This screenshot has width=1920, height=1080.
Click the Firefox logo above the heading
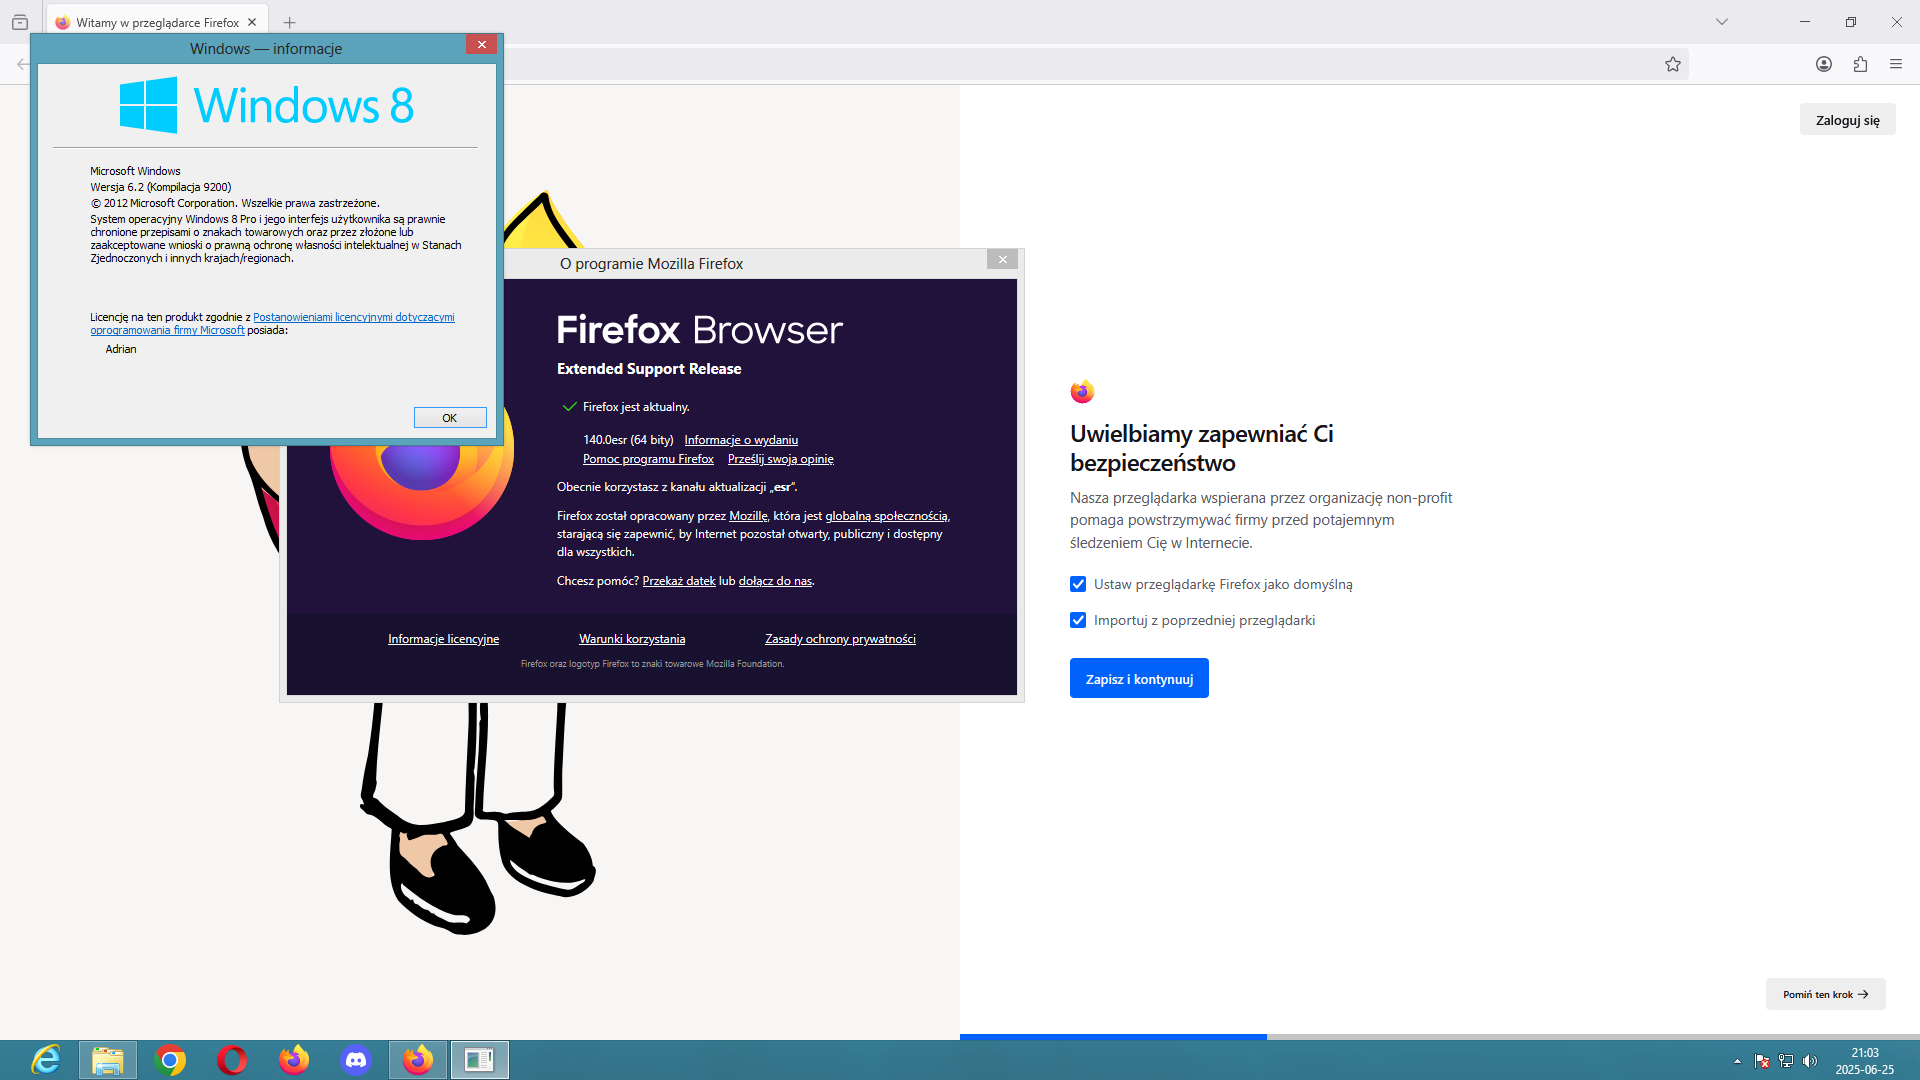pyautogui.click(x=1082, y=392)
